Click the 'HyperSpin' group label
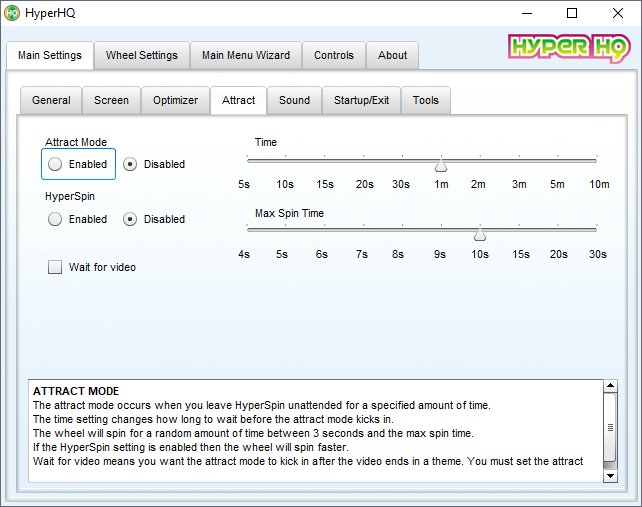The height and width of the screenshot is (507, 642). pos(70,196)
